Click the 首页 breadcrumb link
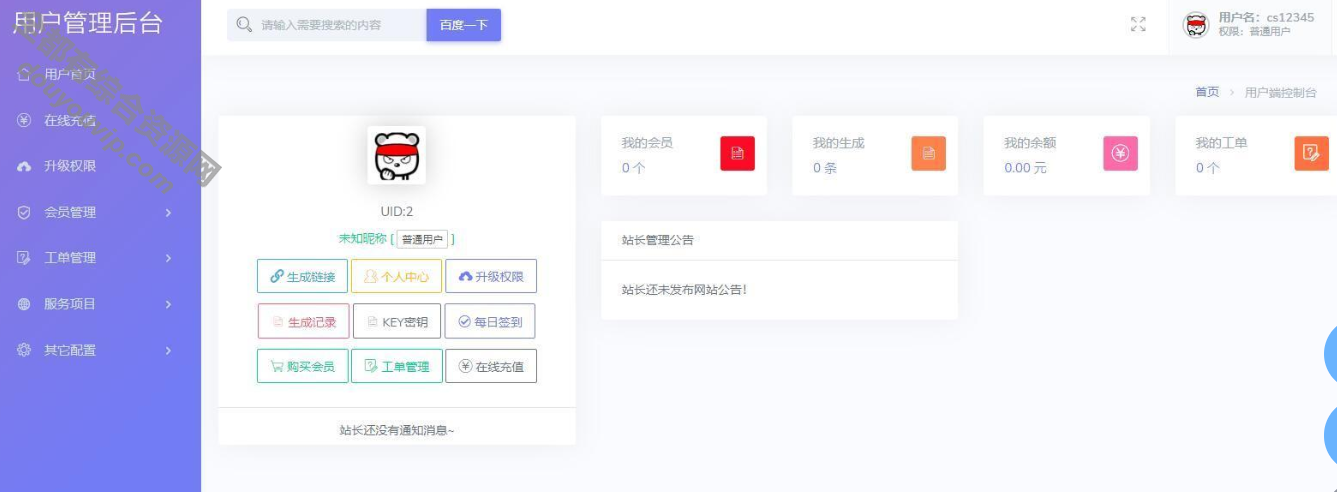The height and width of the screenshot is (492, 1337). point(1207,92)
